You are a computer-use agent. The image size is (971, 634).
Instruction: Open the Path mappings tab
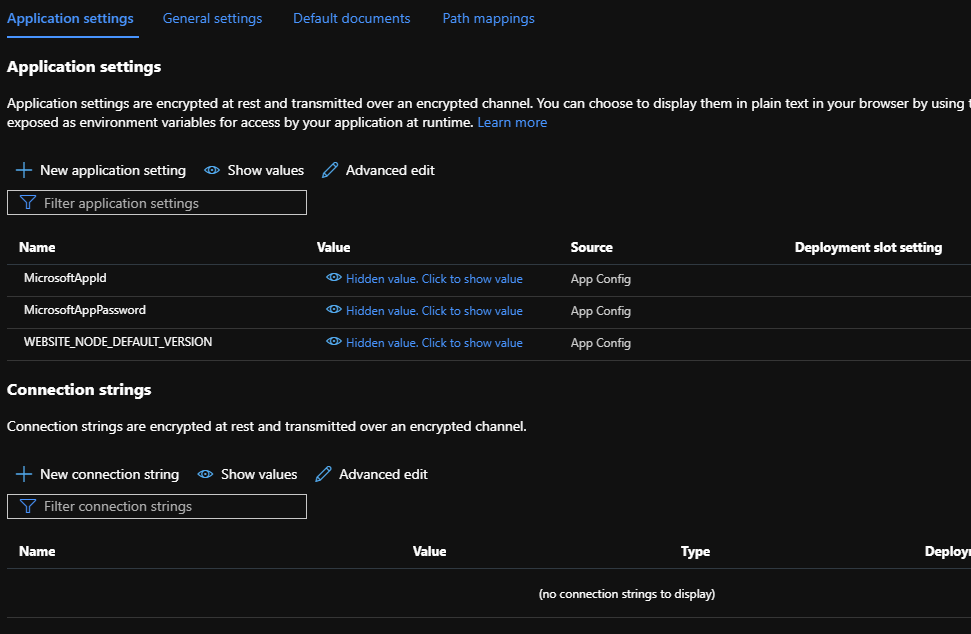(488, 18)
